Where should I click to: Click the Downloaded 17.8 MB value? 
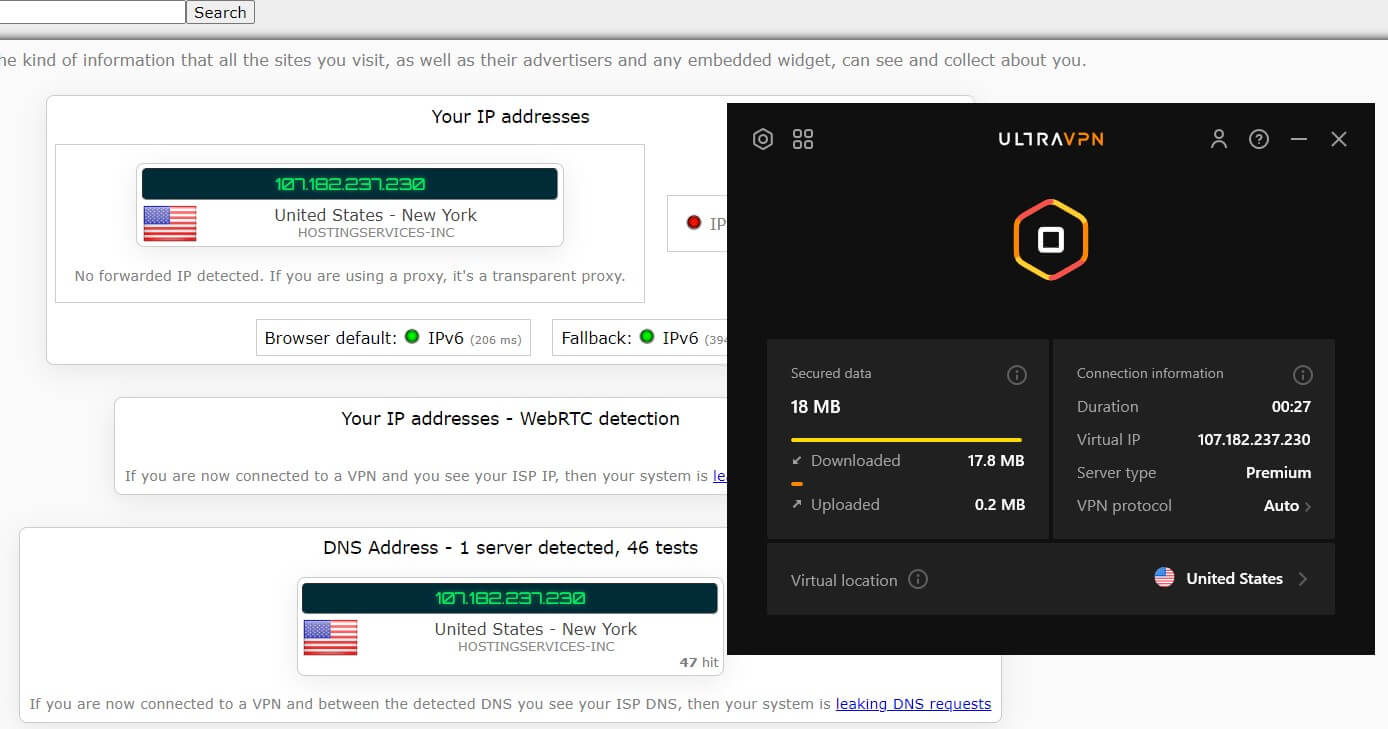click(996, 461)
